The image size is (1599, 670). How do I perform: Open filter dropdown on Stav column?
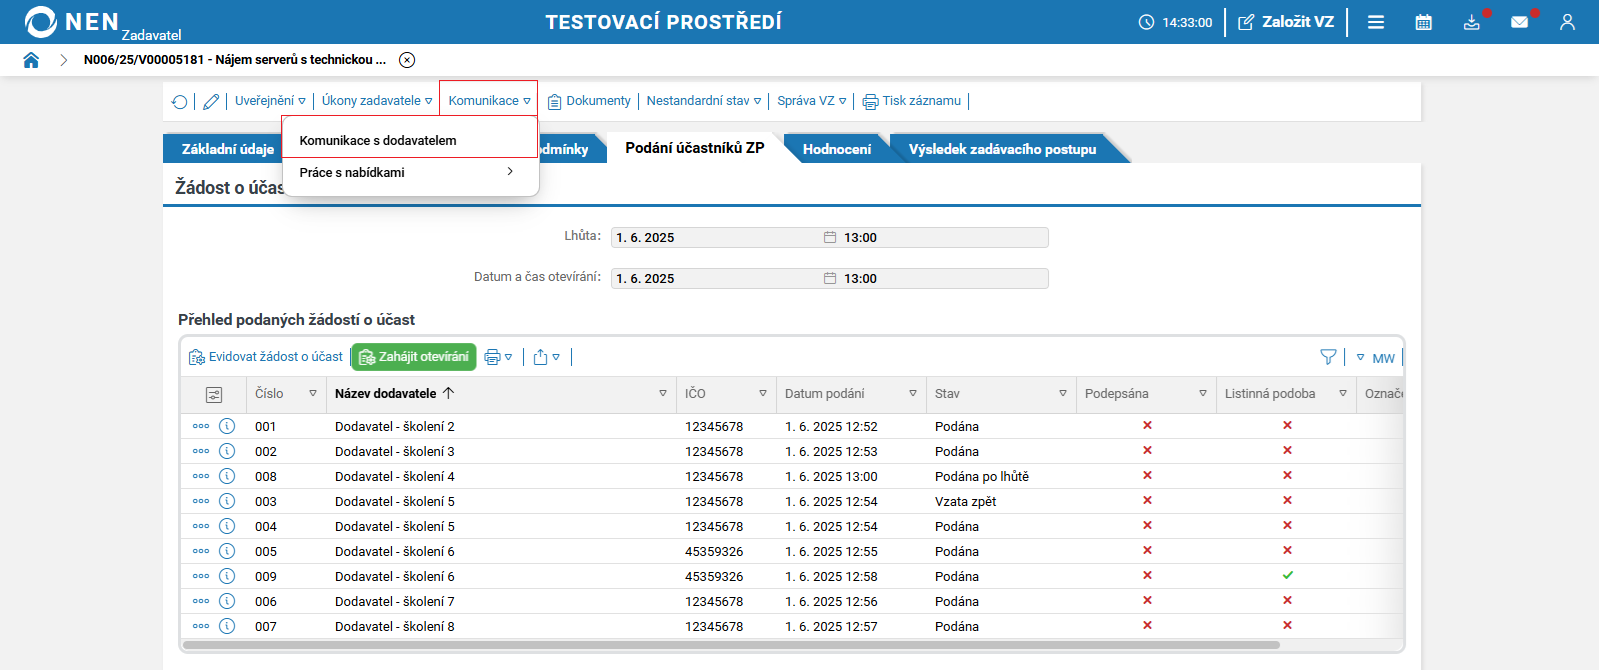pos(1062,394)
